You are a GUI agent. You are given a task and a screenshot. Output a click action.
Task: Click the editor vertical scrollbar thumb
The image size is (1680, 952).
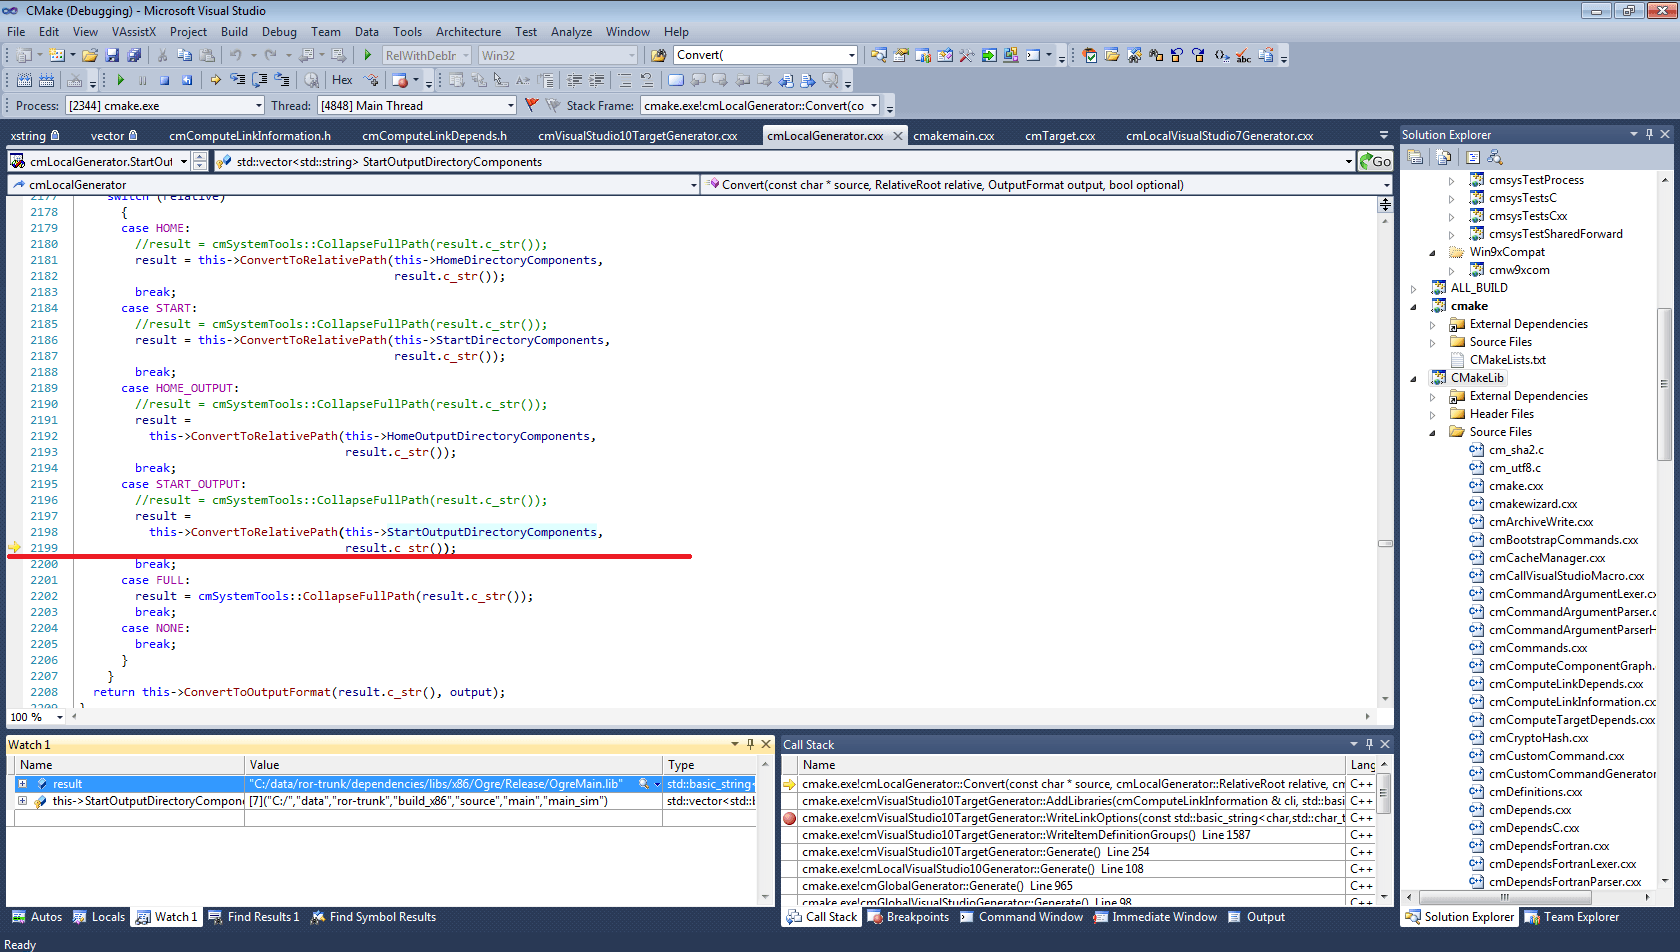pos(1385,544)
